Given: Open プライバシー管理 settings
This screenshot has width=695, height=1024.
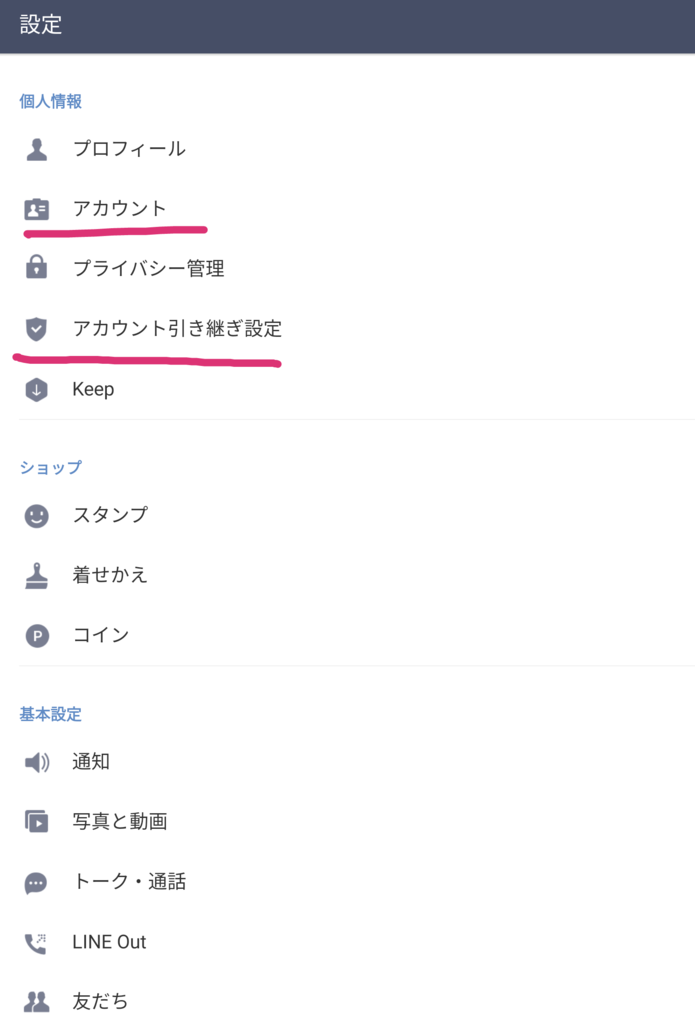Looking at the screenshot, I should (148, 268).
